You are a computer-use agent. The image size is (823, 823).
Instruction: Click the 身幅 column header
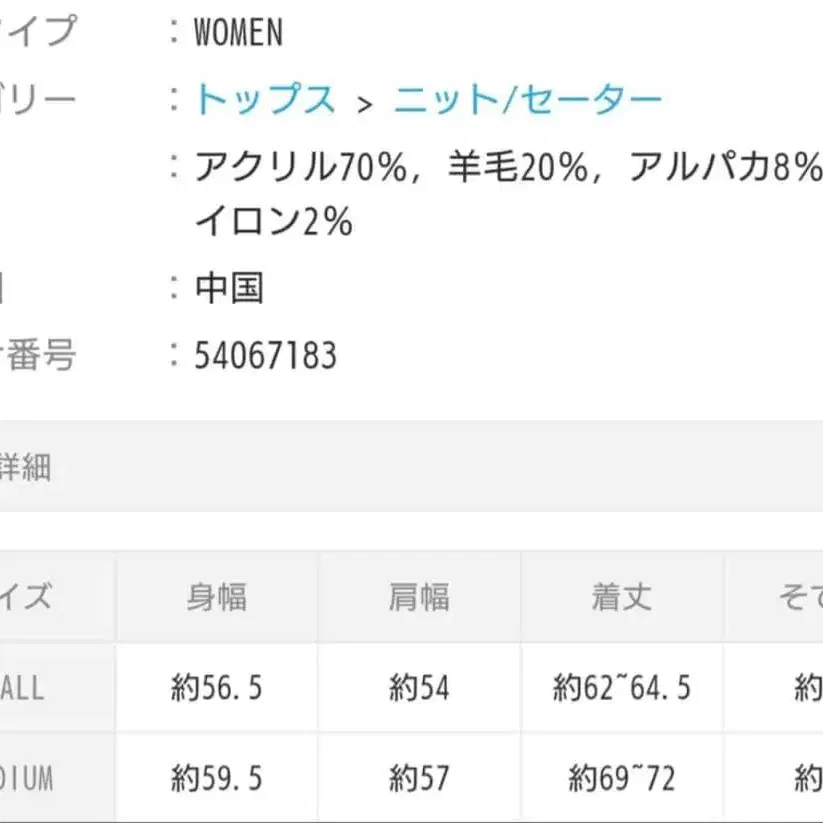[x=217, y=597]
